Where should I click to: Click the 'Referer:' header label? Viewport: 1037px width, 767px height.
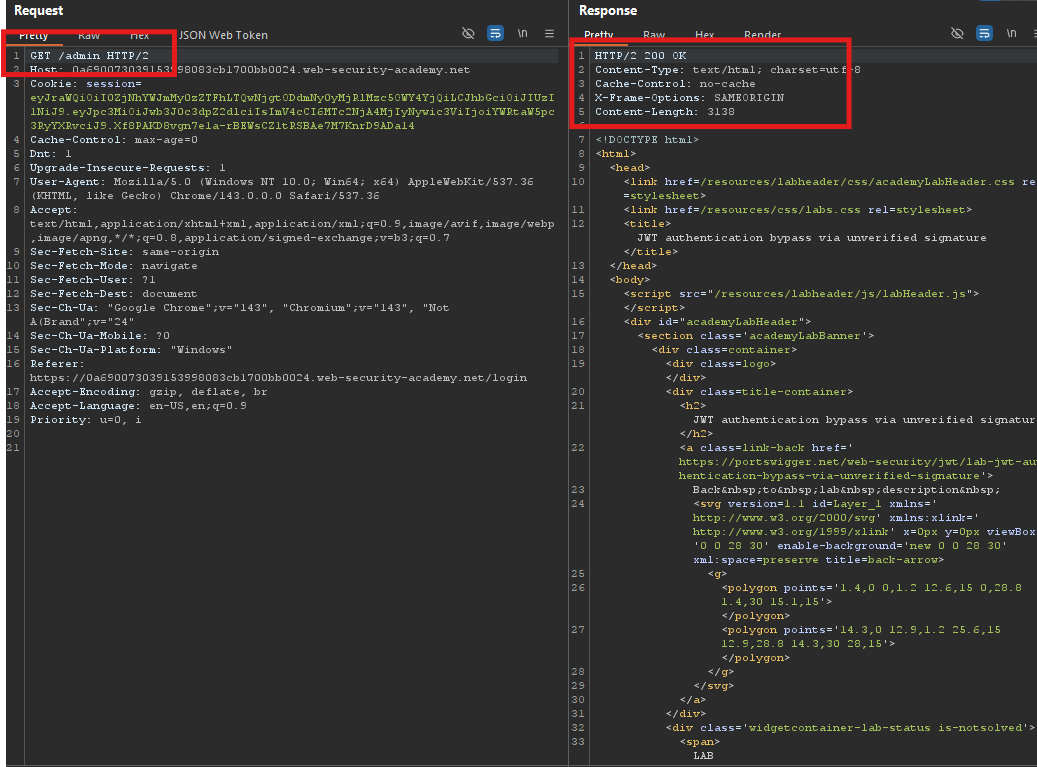[x=57, y=364]
